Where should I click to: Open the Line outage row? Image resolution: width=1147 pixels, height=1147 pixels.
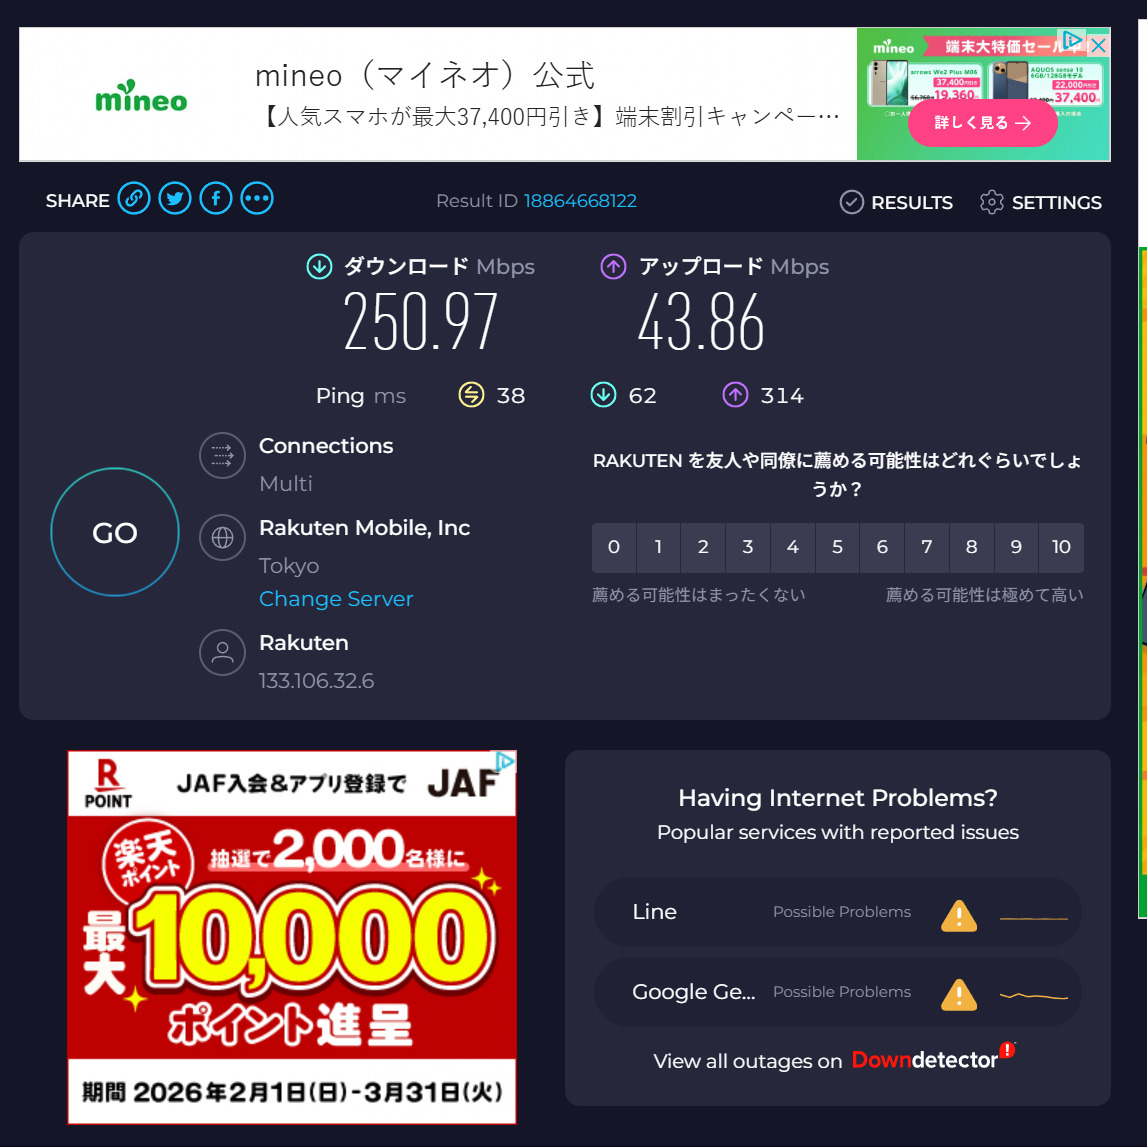coord(838,911)
